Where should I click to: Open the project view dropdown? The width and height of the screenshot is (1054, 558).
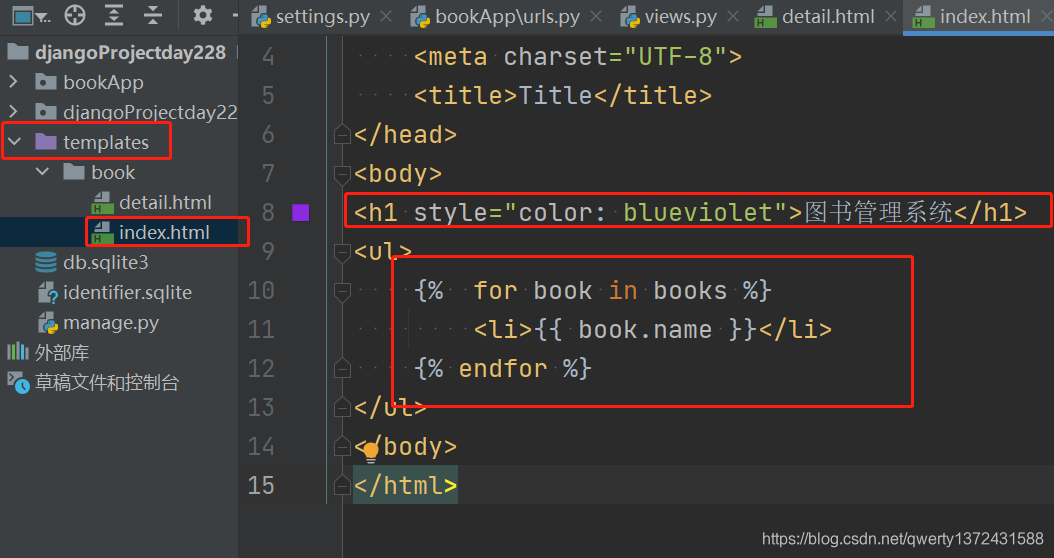pyautogui.click(x=31, y=15)
